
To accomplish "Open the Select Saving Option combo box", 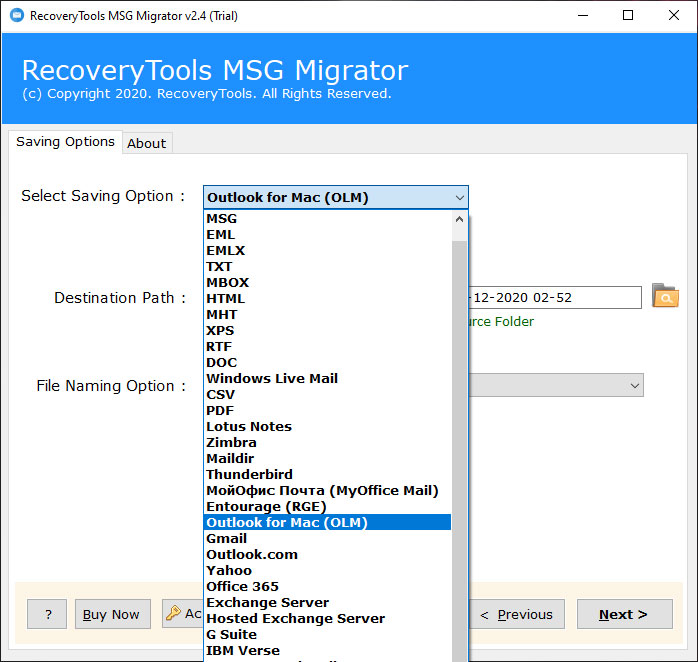I will pyautogui.click(x=336, y=197).
